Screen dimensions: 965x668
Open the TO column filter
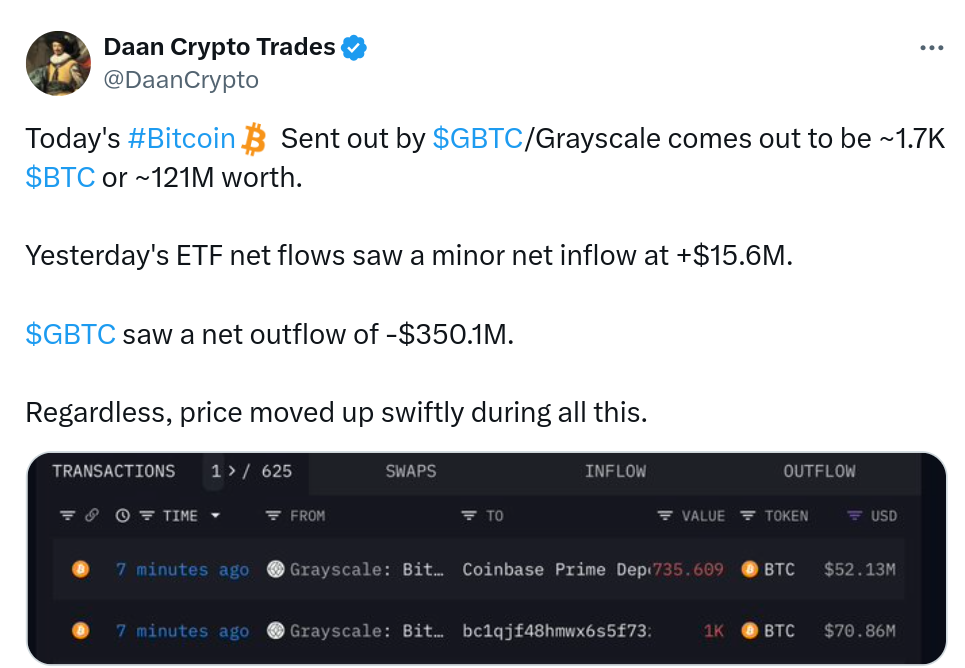(469, 515)
